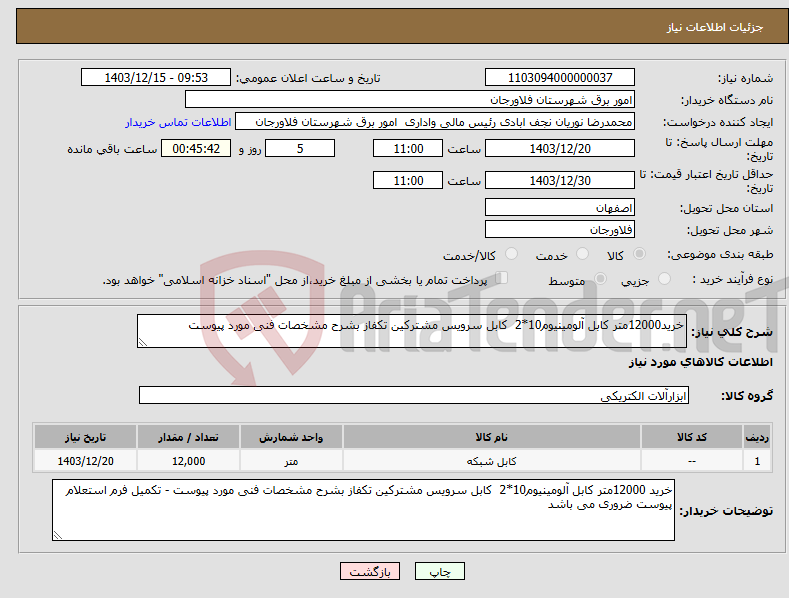
Task: Toggle the Islamic treasury bonds payment checkbox
Action: click(x=502, y=278)
